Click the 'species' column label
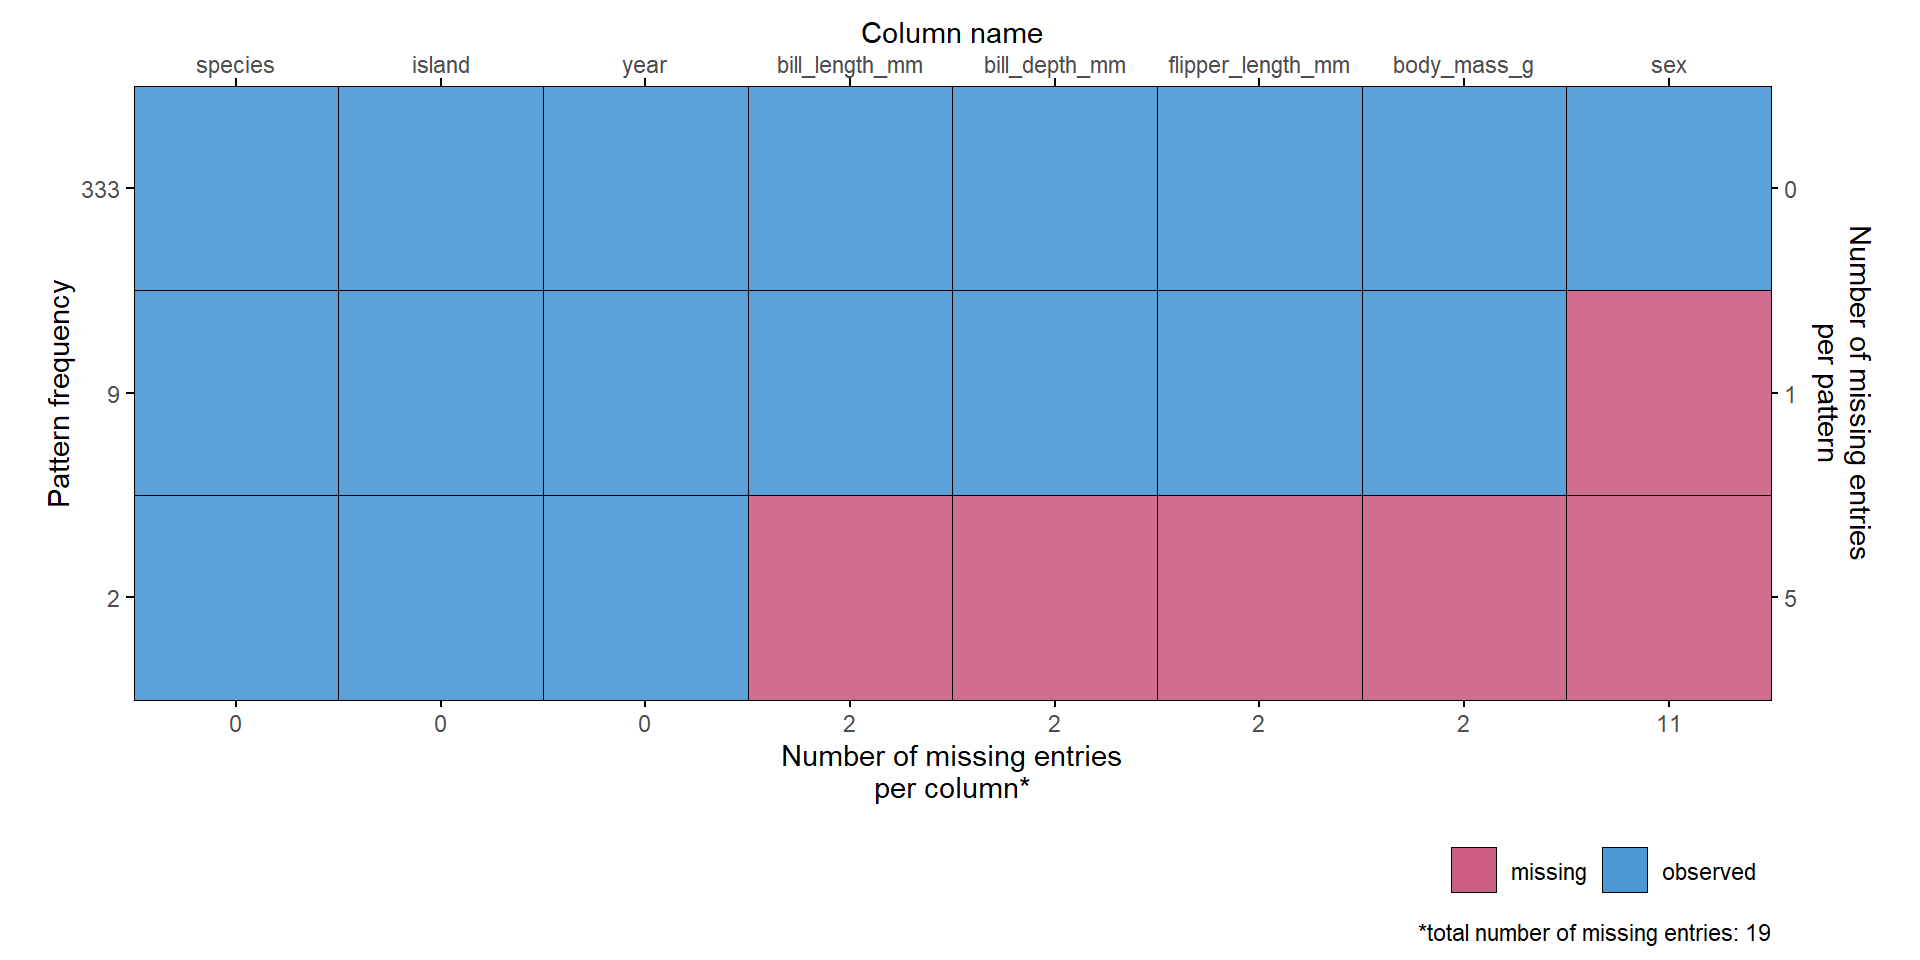 coord(235,66)
